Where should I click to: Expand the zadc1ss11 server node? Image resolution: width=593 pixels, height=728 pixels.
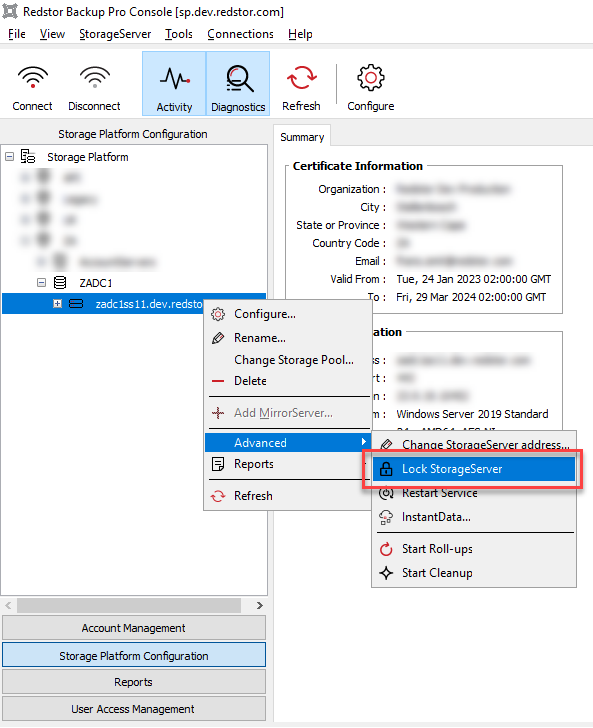coord(57,304)
